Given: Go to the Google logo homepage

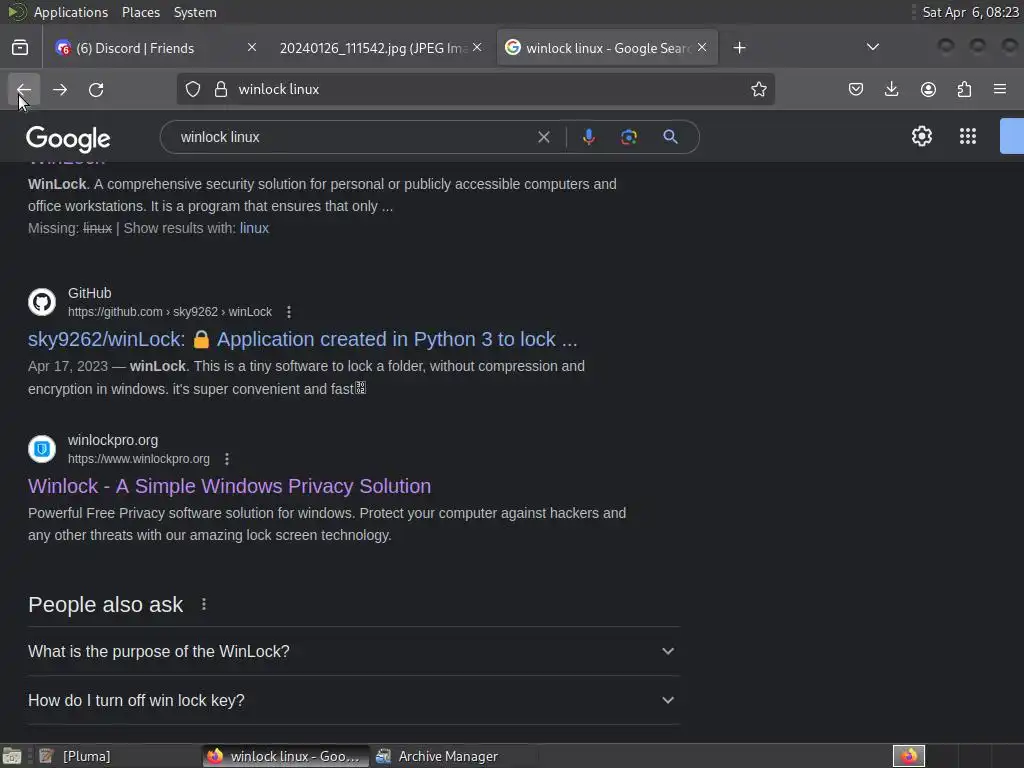Looking at the screenshot, I should [68, 138].
